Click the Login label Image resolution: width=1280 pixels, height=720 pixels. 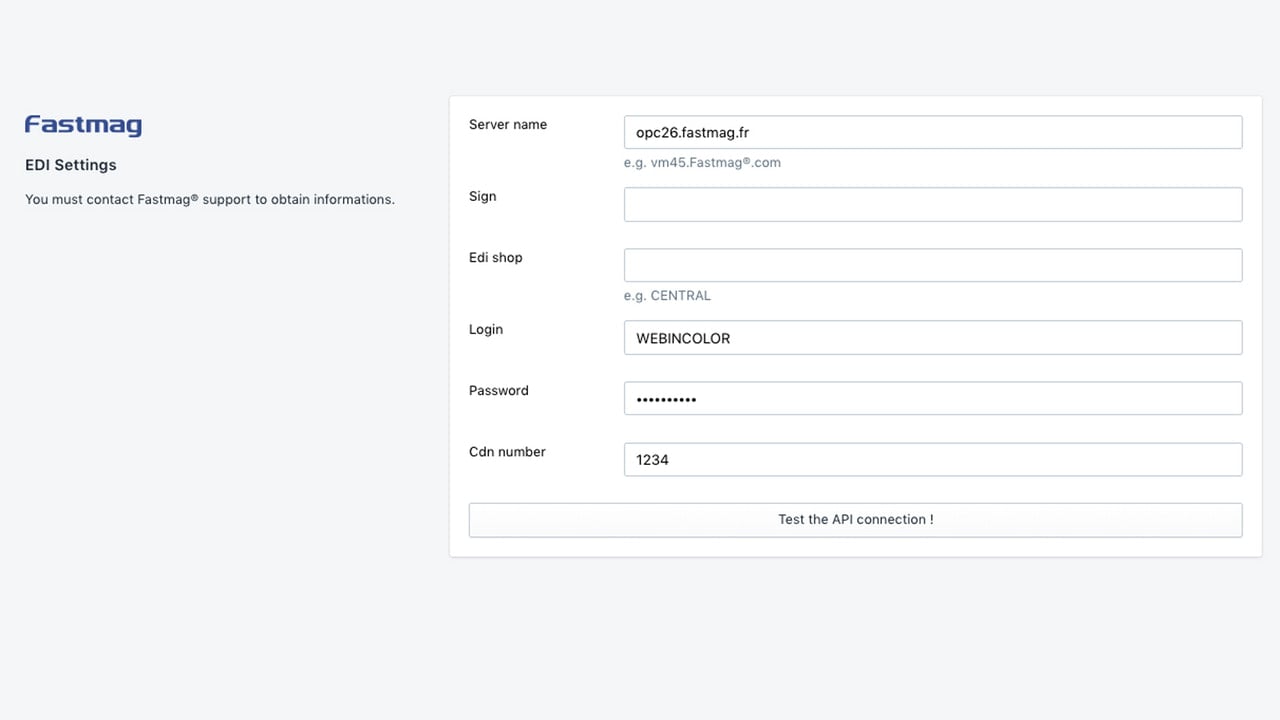[x=486, y=329]
